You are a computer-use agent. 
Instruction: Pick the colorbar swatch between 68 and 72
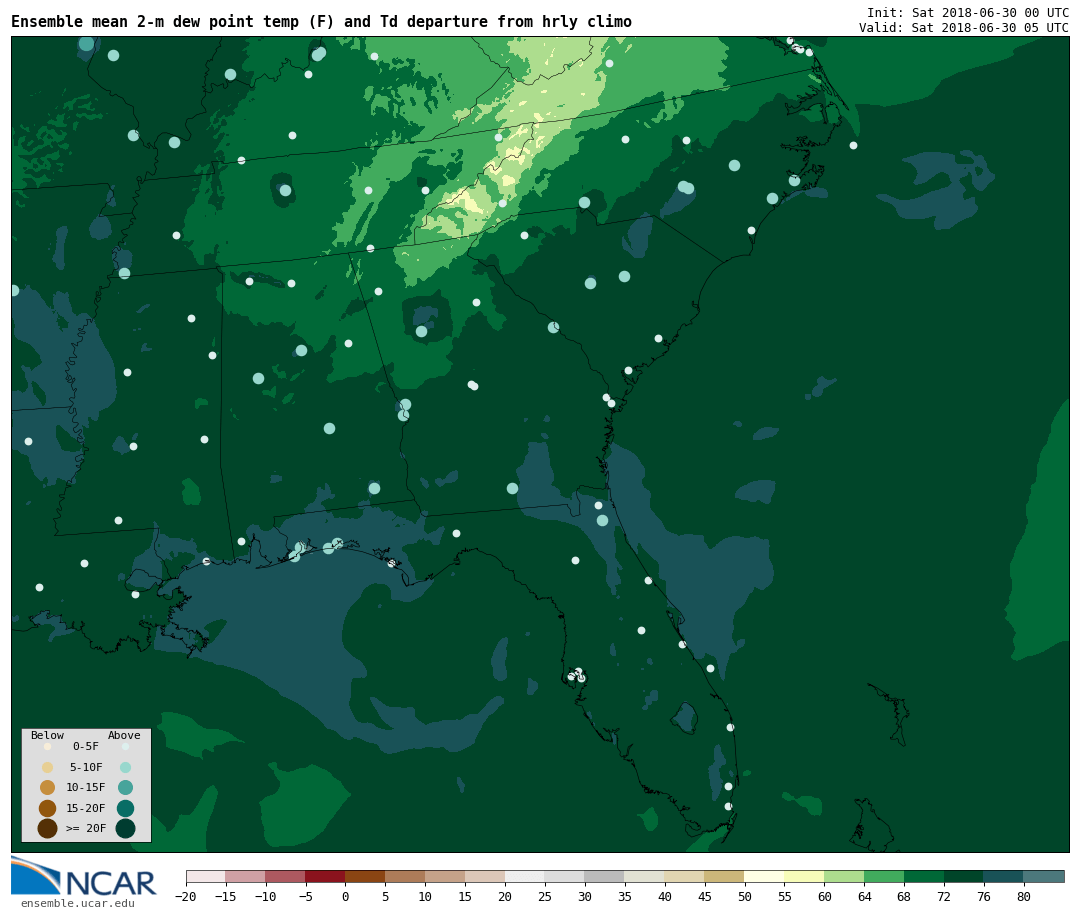pos(925,876)
